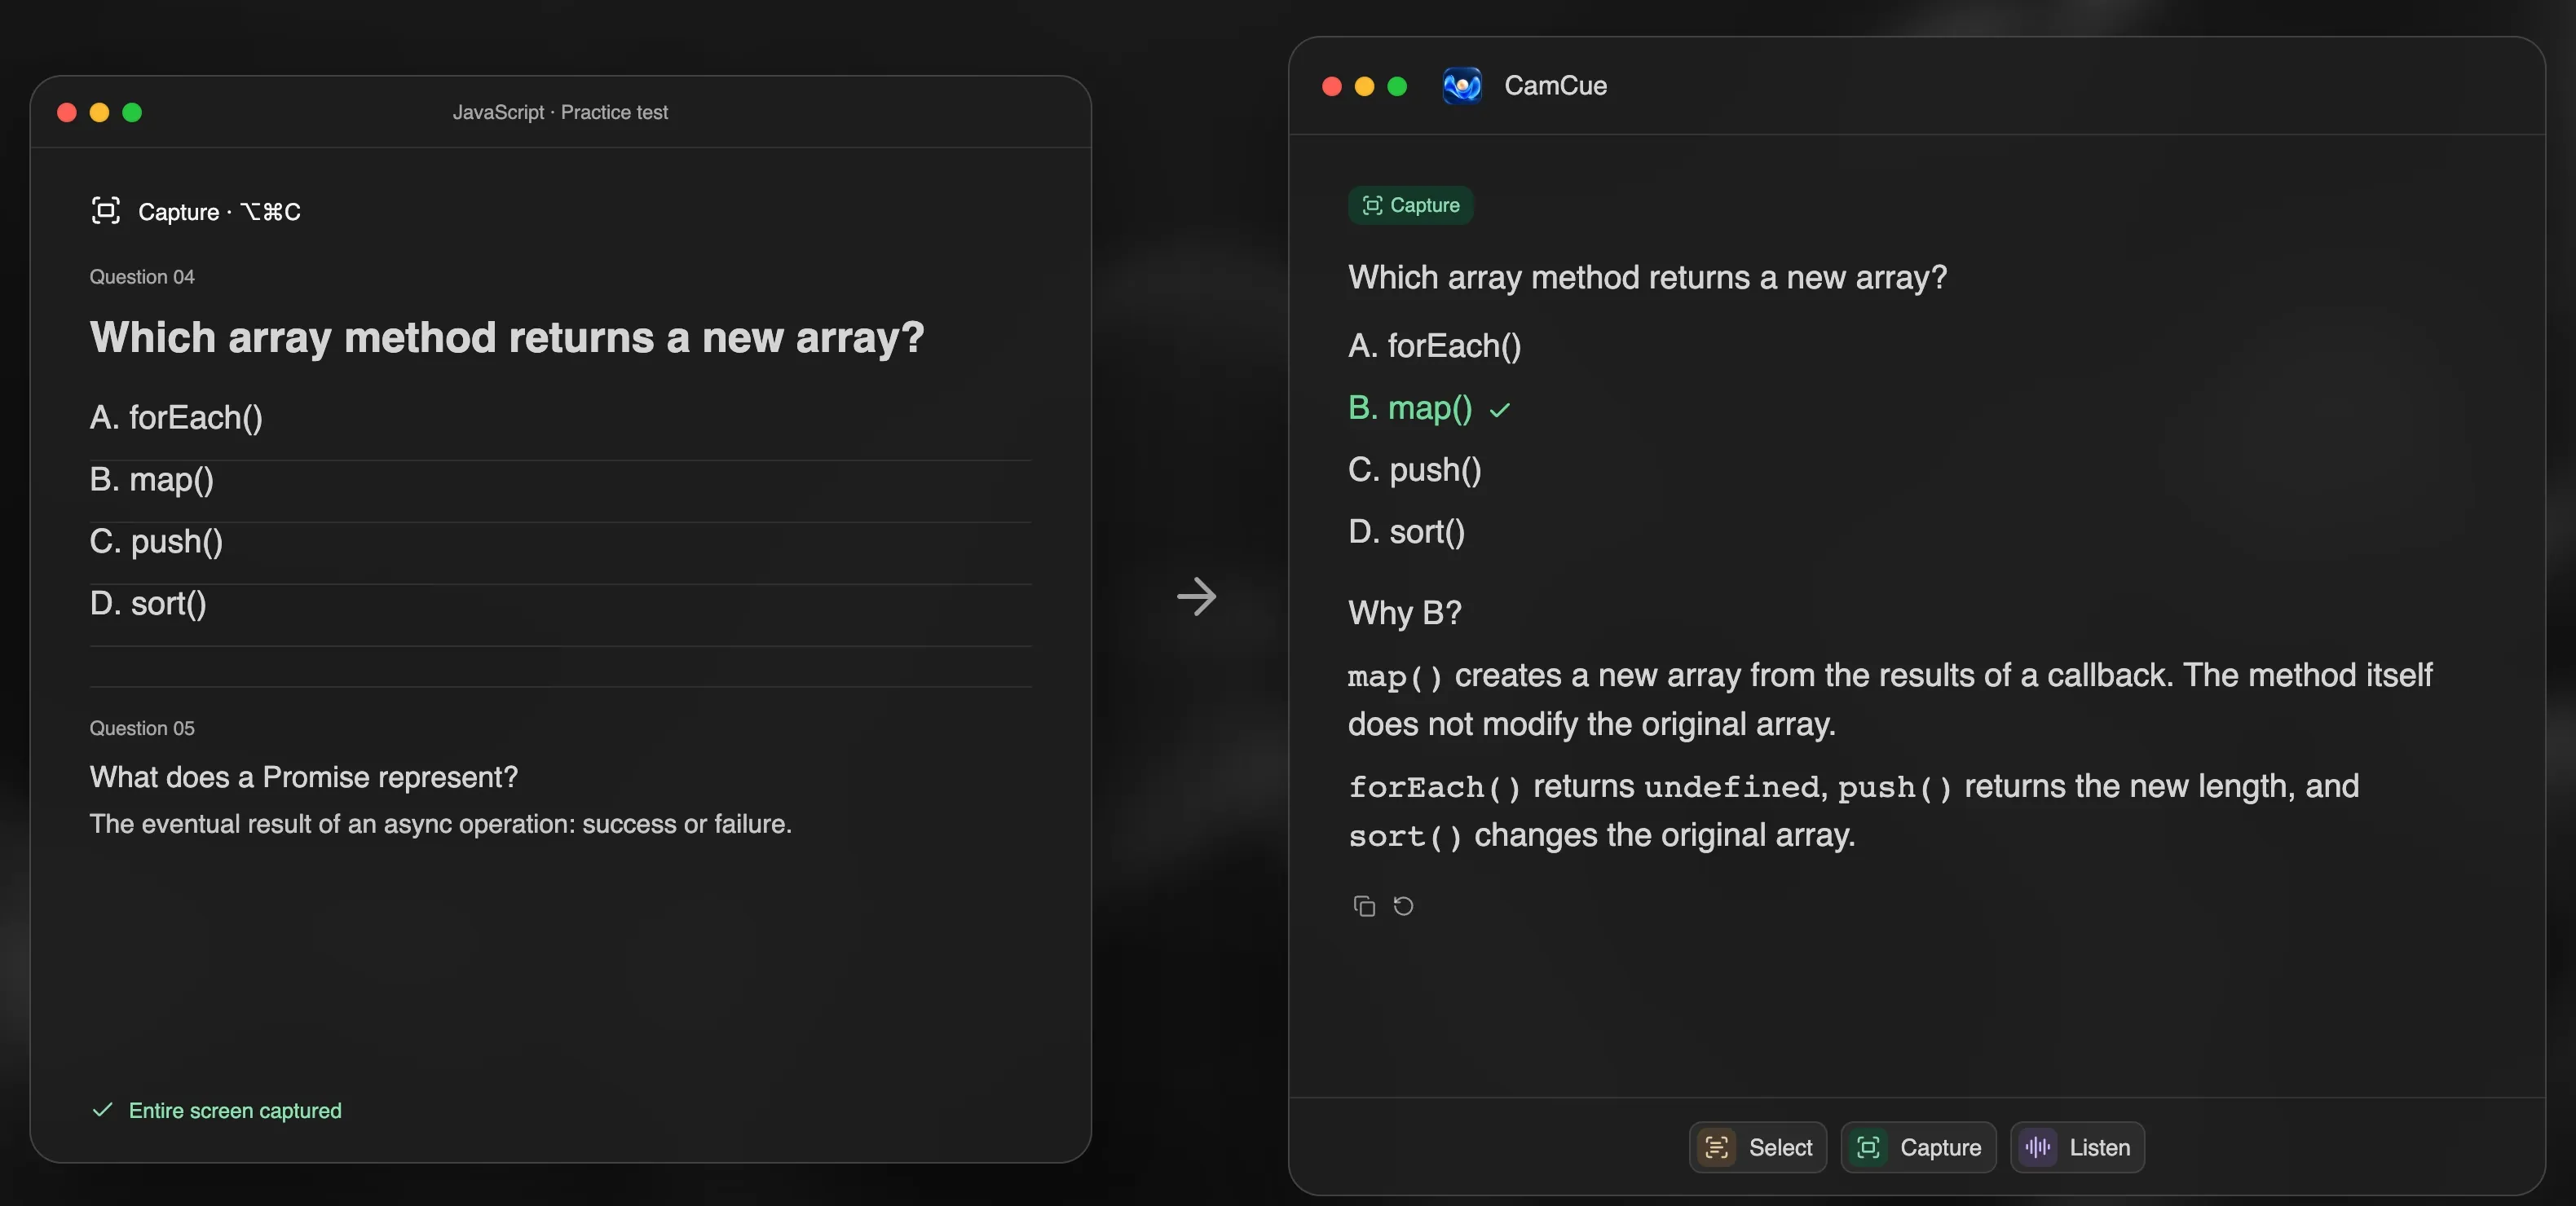2576x1206 pixels.
Task: Click the 'forEach() returns undefined' explanation line
Action: (x=1853, y=810)
